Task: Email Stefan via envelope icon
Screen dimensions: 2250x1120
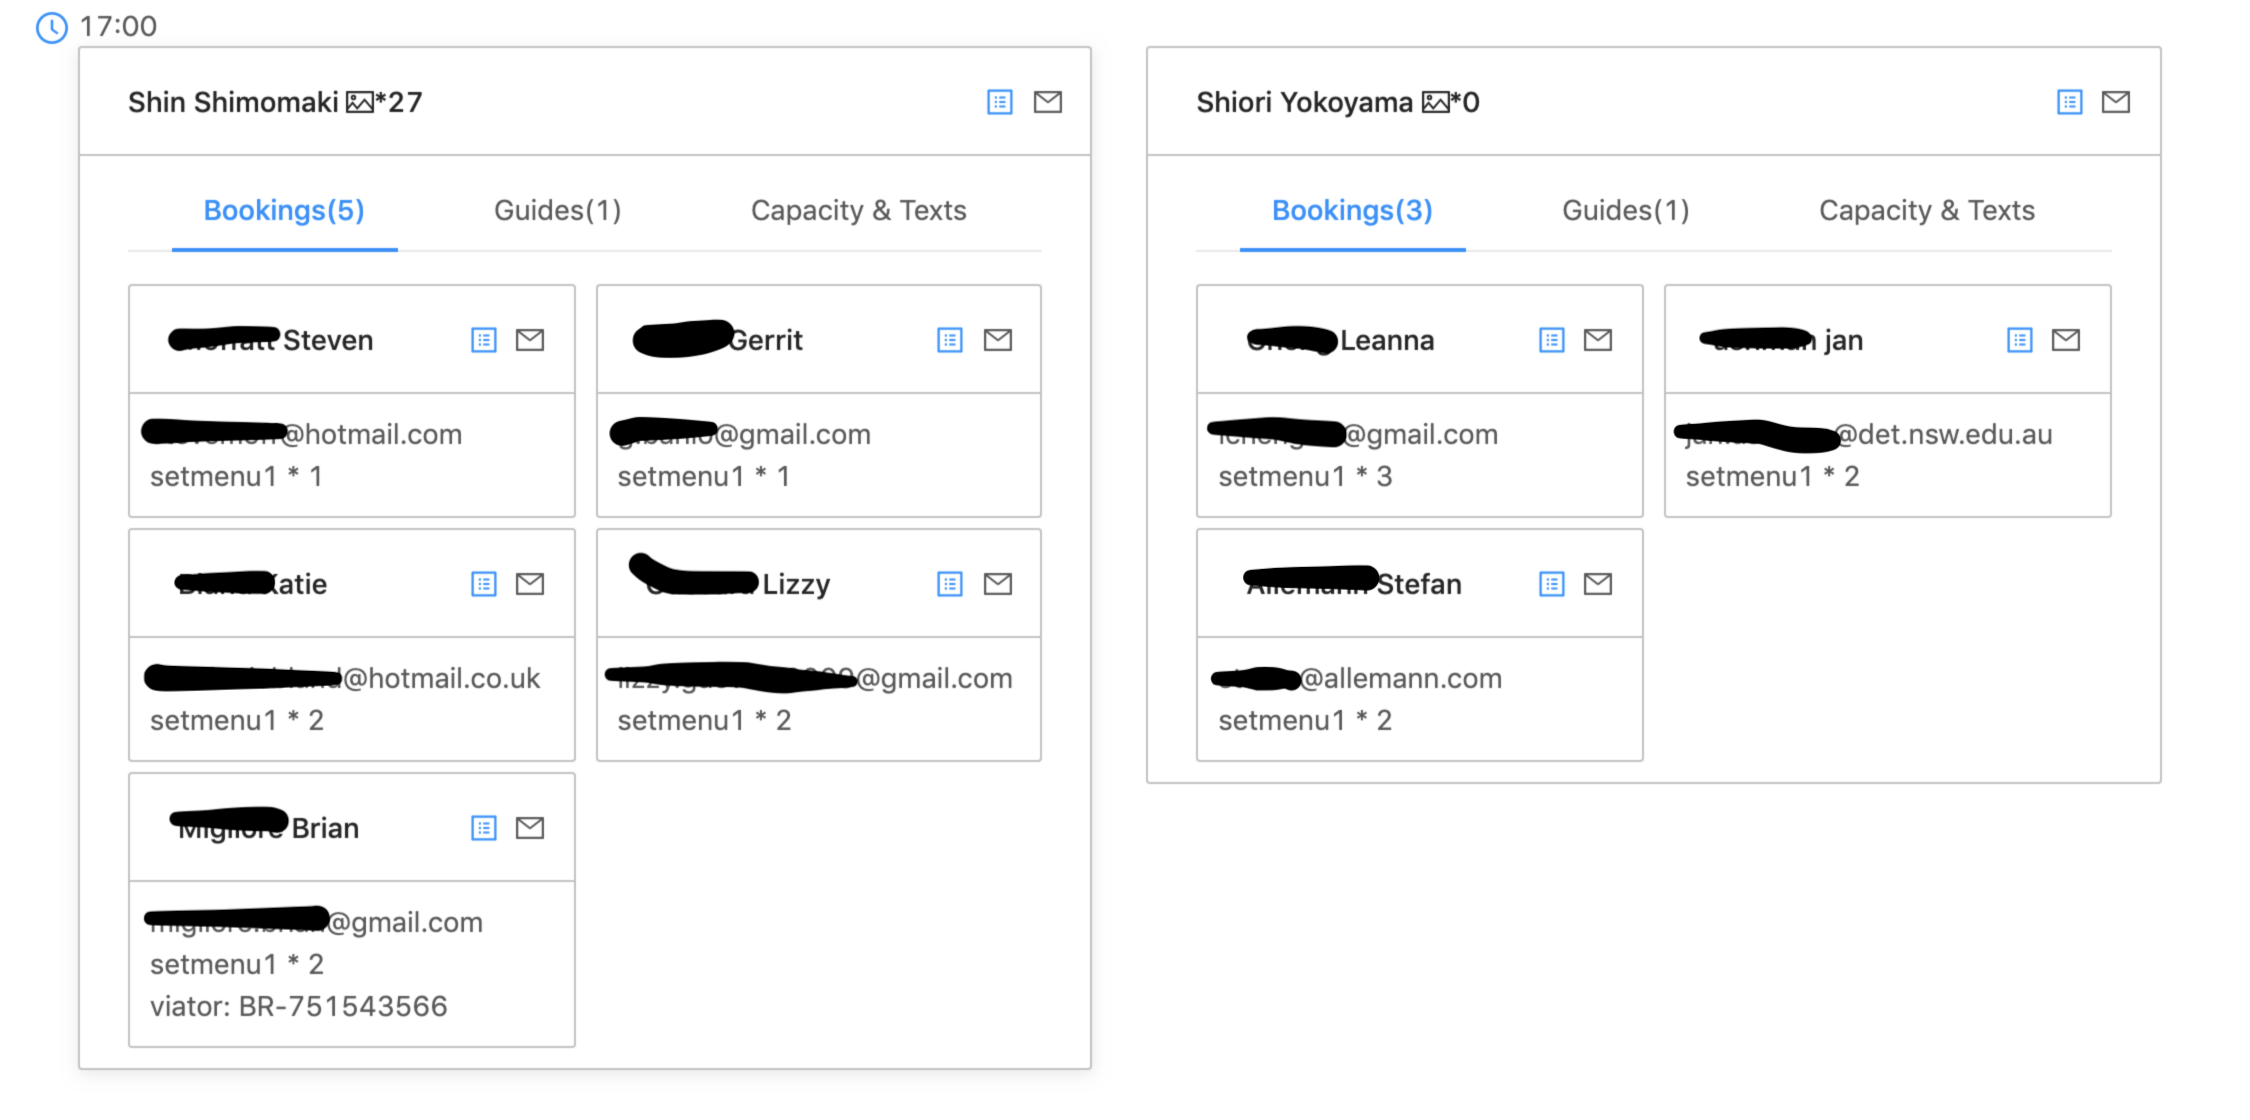Action: [1597, 584]
